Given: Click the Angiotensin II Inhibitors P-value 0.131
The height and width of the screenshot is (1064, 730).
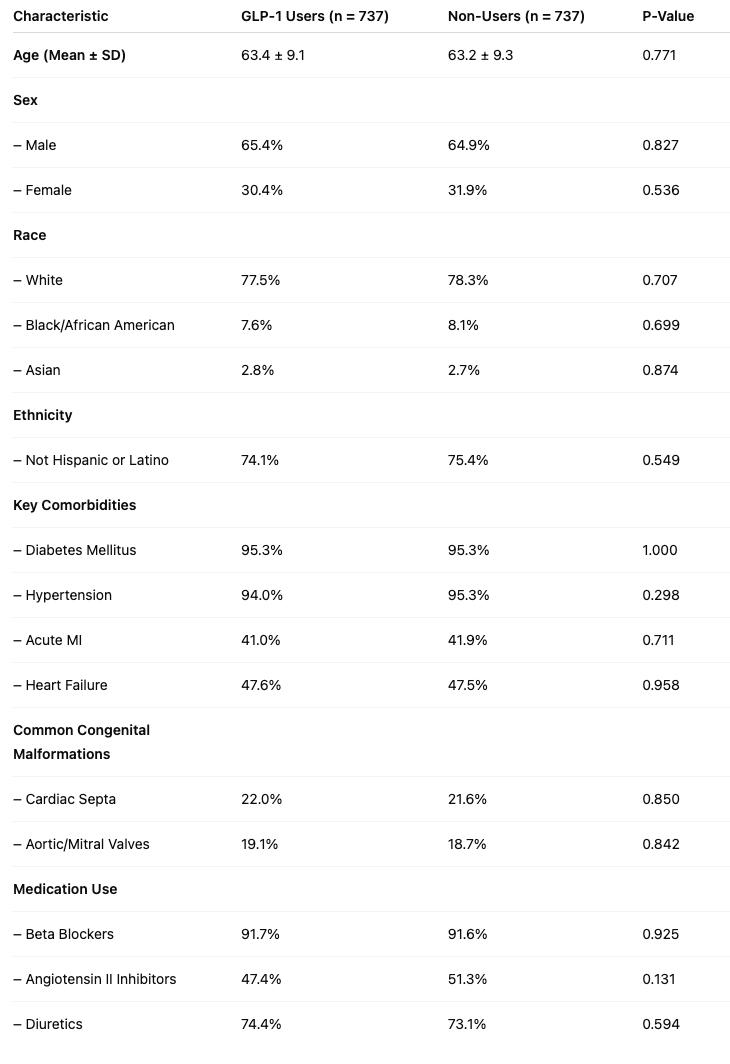Looking at the screenshot, I should click(x=660, y=979).
